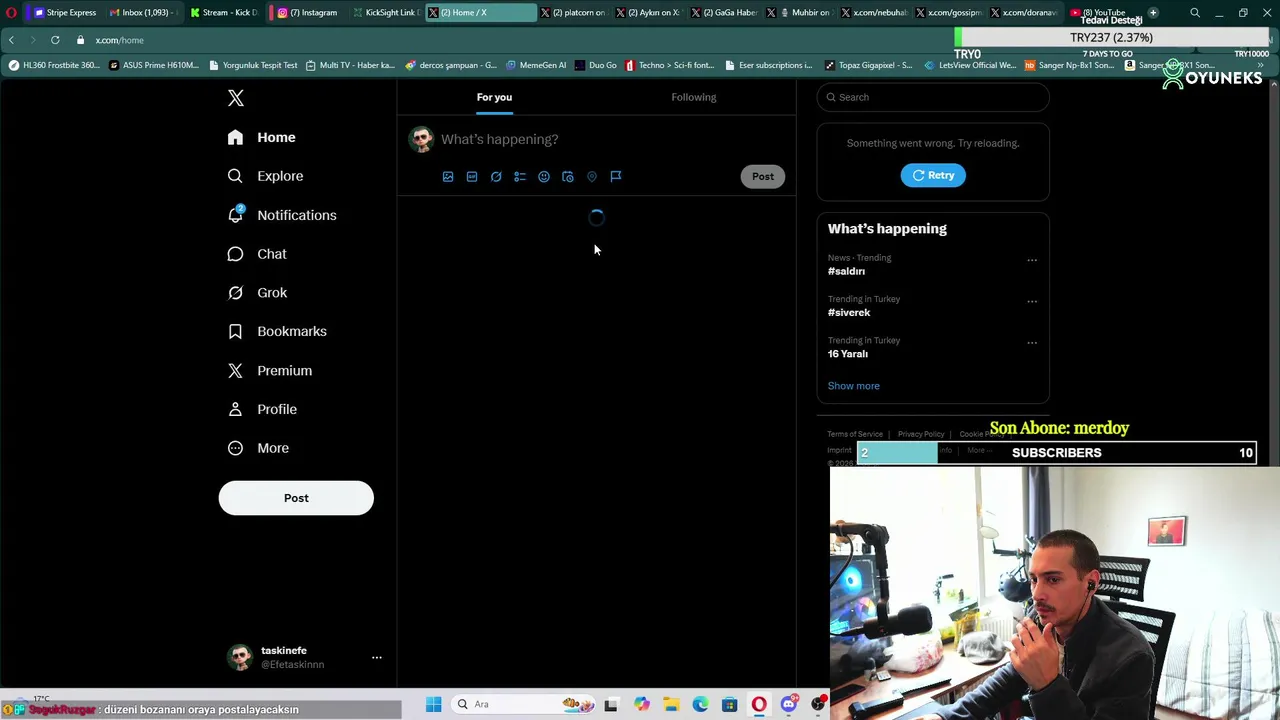Switch to the Instagram browser tab

click(x=308, y=12)
